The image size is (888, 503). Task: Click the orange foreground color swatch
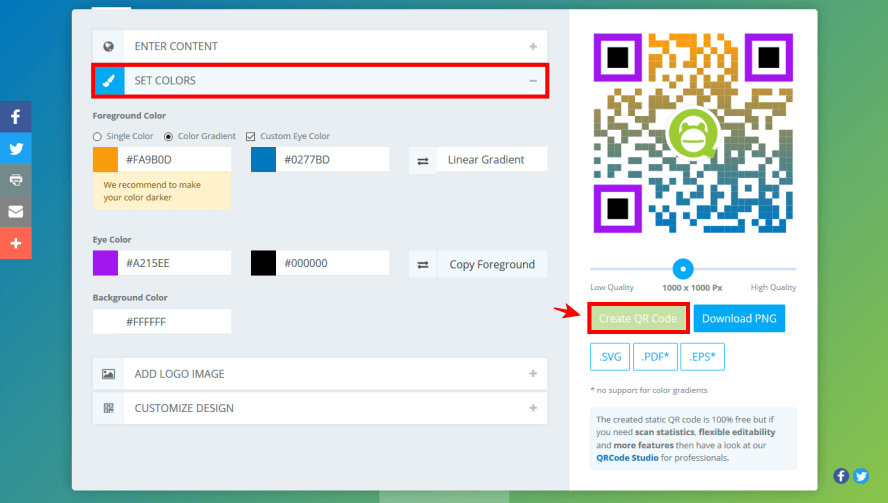click(x=105, y=160)
